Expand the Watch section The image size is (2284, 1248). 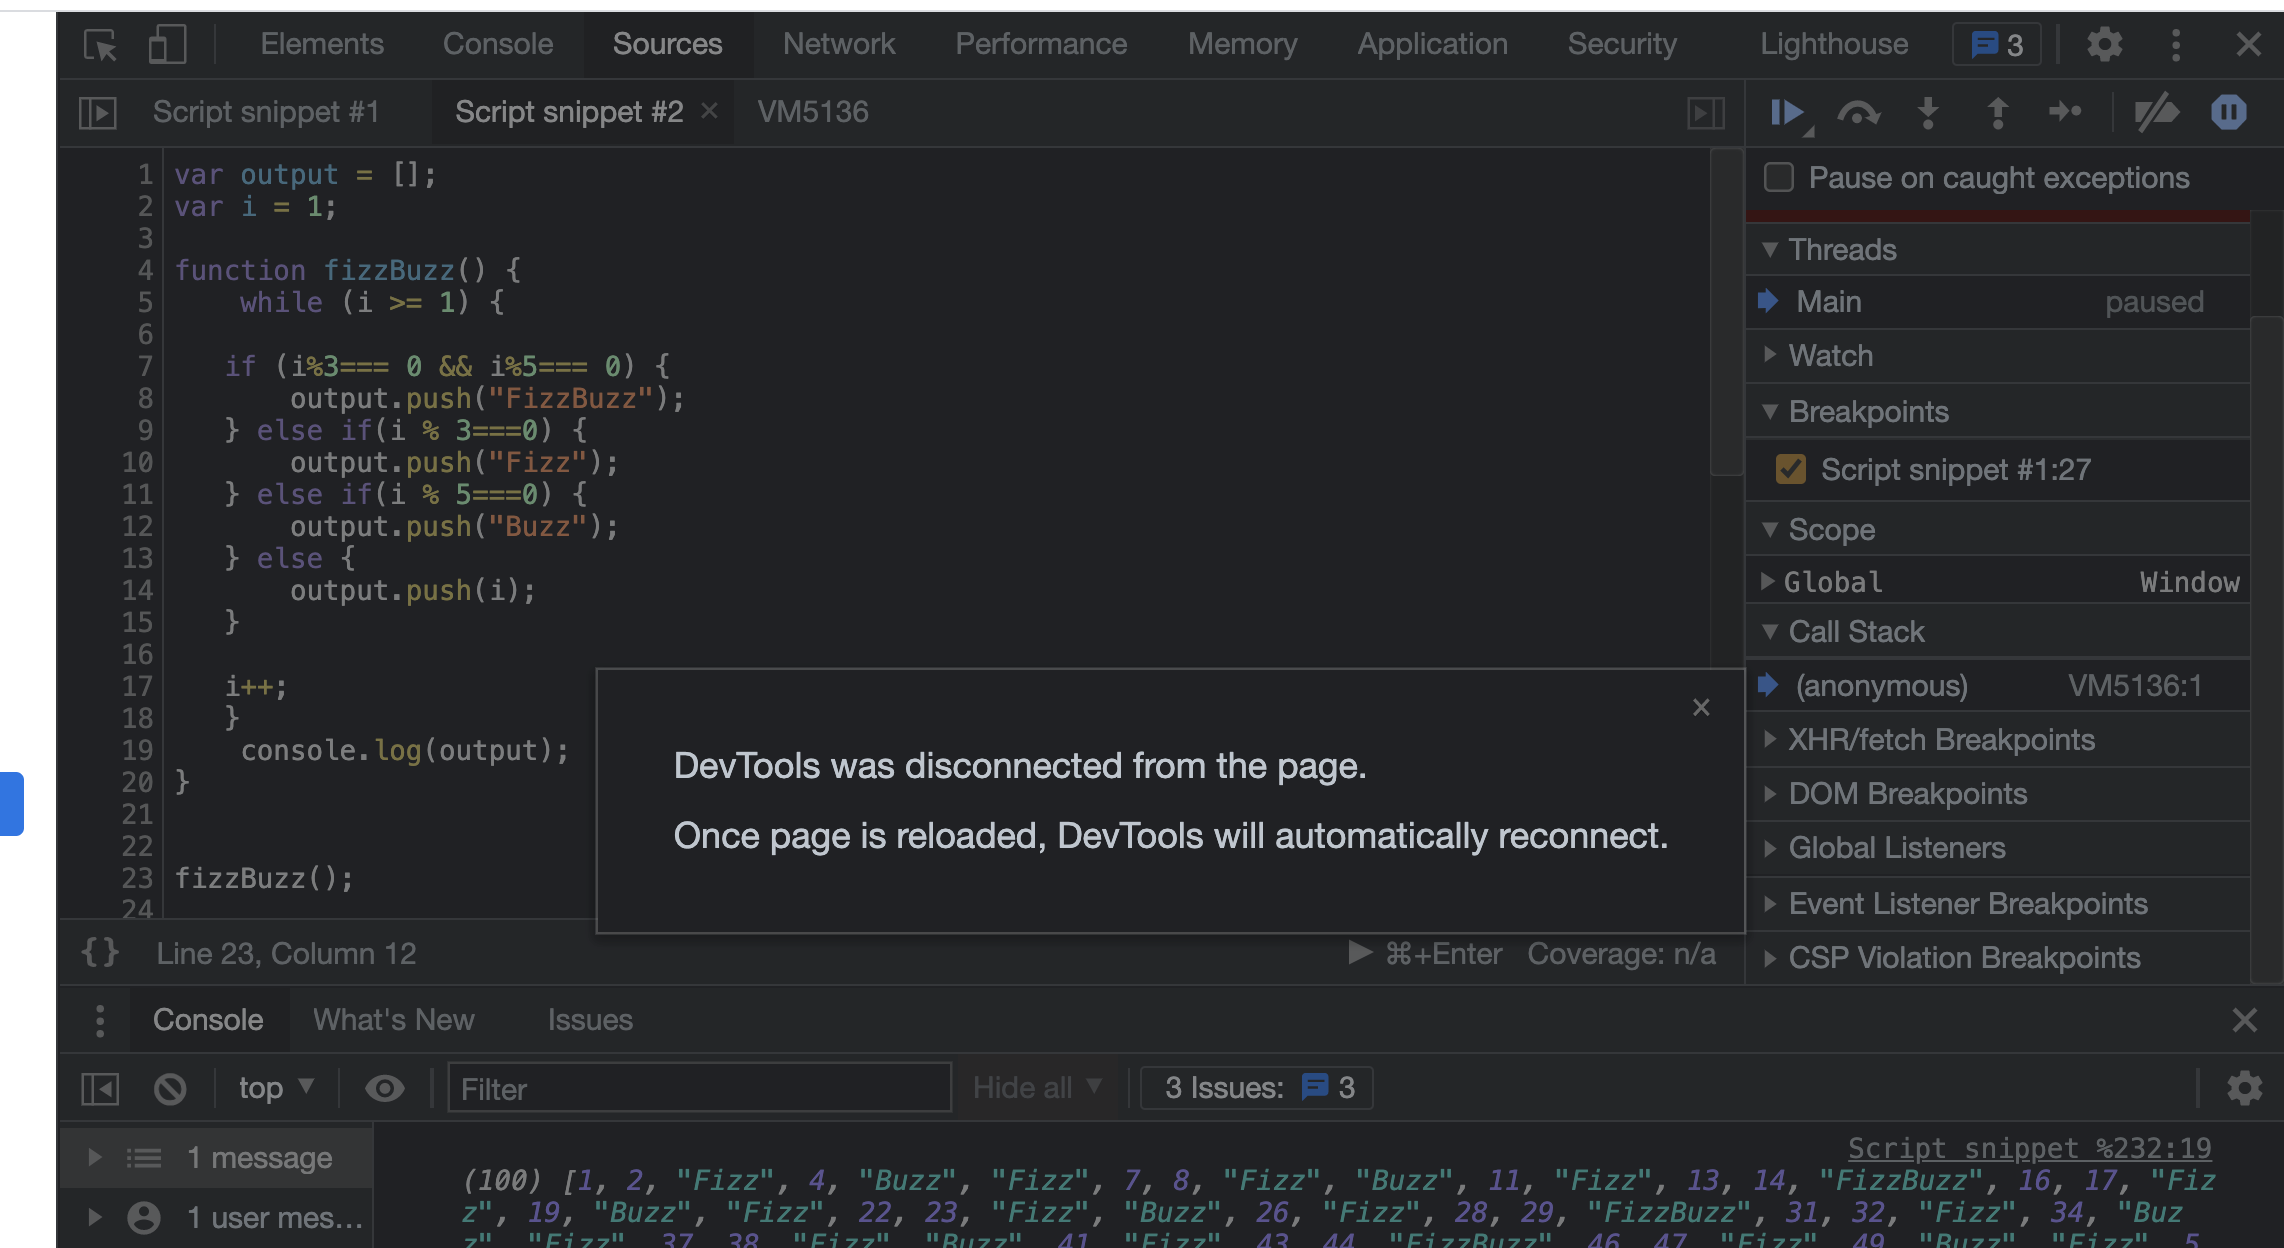coord(1830,355)
